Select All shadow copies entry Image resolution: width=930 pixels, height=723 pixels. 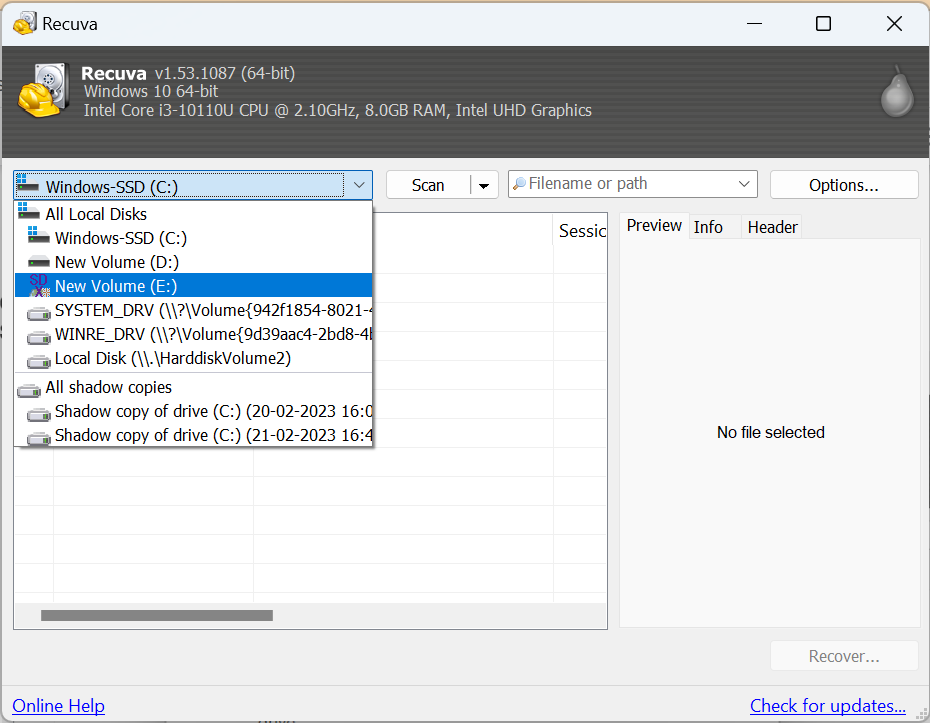click(x=193, y=387)
